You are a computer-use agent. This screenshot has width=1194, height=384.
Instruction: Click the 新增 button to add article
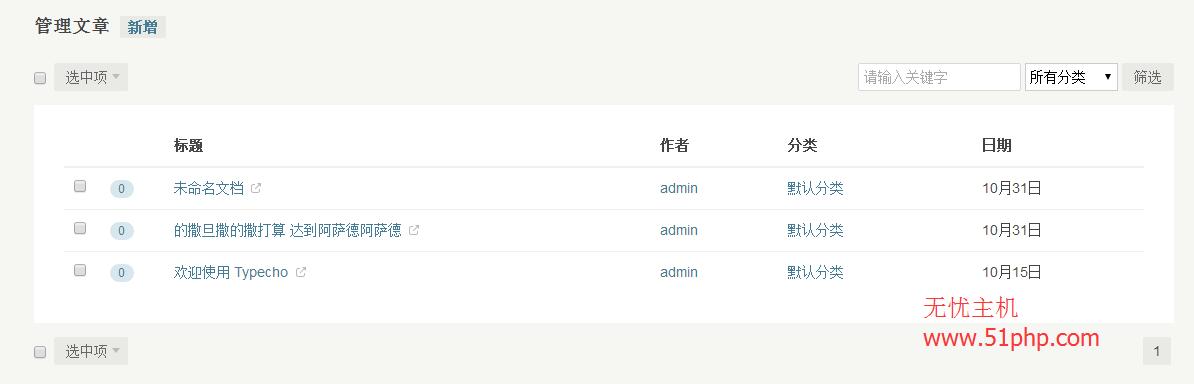[142, 27]
